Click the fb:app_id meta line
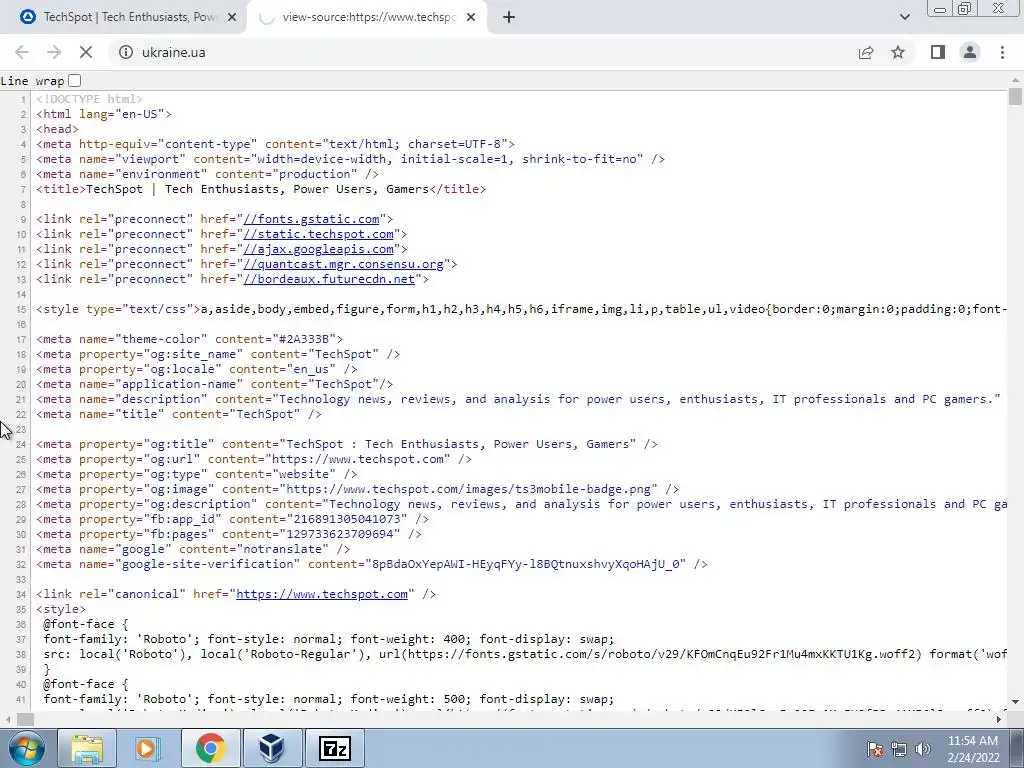 pyautogui.click(x=232, y=519)
